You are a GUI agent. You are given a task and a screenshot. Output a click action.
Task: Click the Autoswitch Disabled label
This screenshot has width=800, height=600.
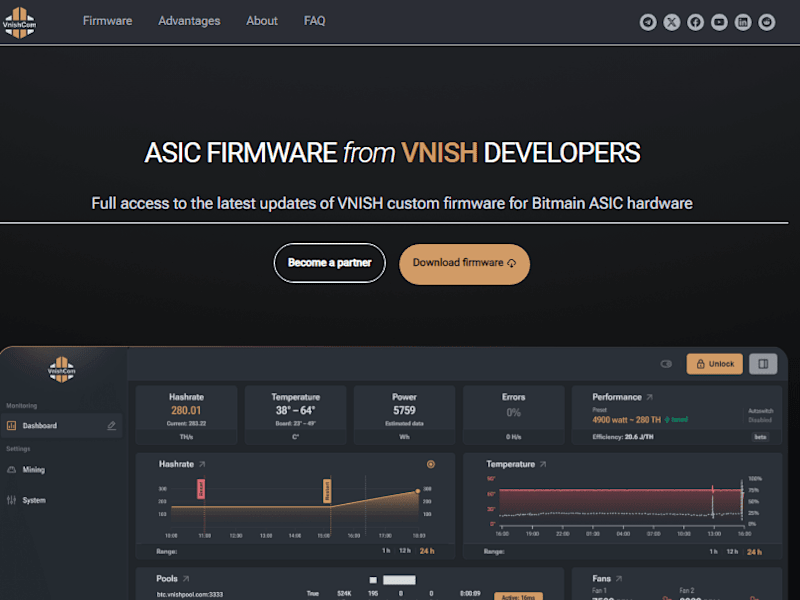(x=760, y=415)
